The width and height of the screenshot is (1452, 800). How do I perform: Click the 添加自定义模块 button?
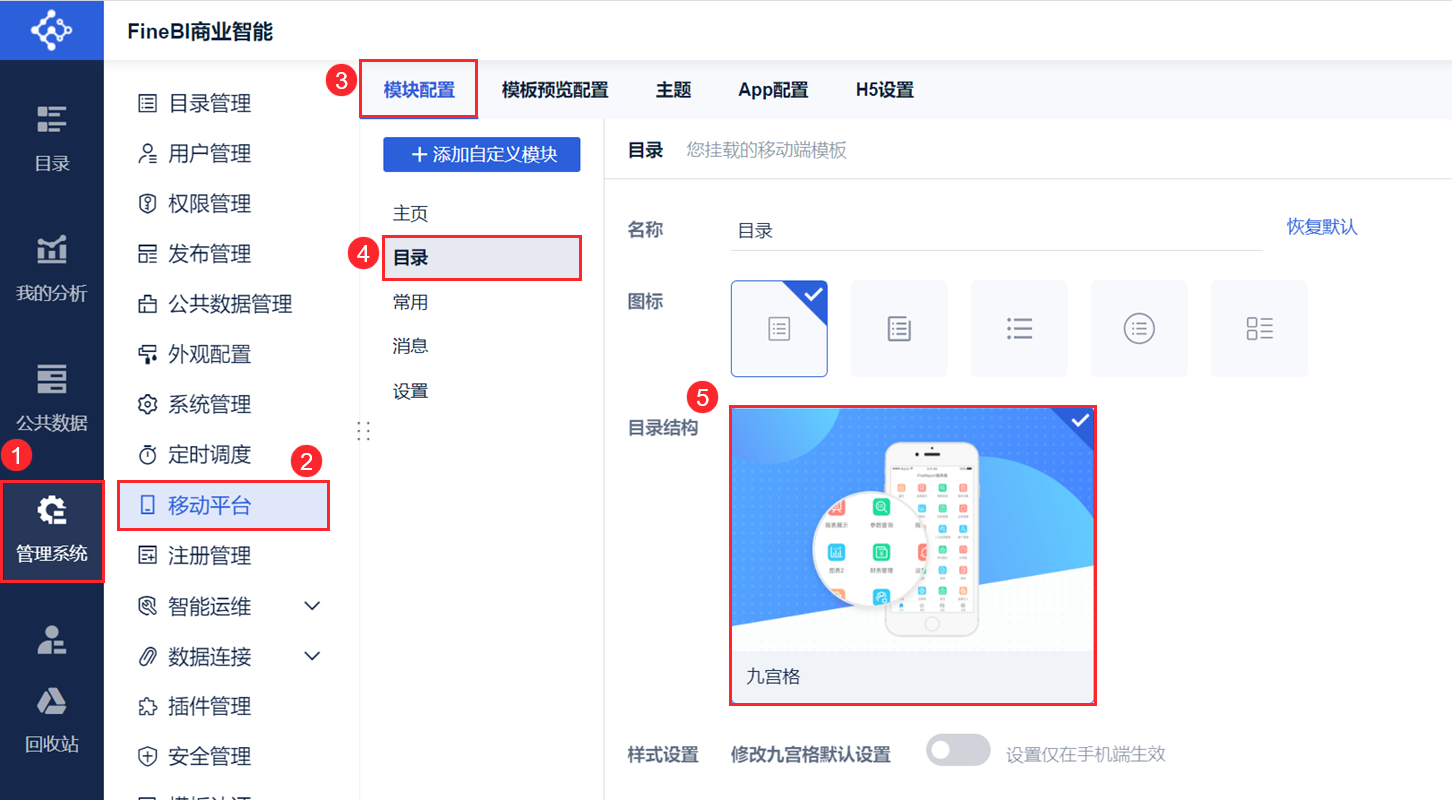click(x=481, y=154)
